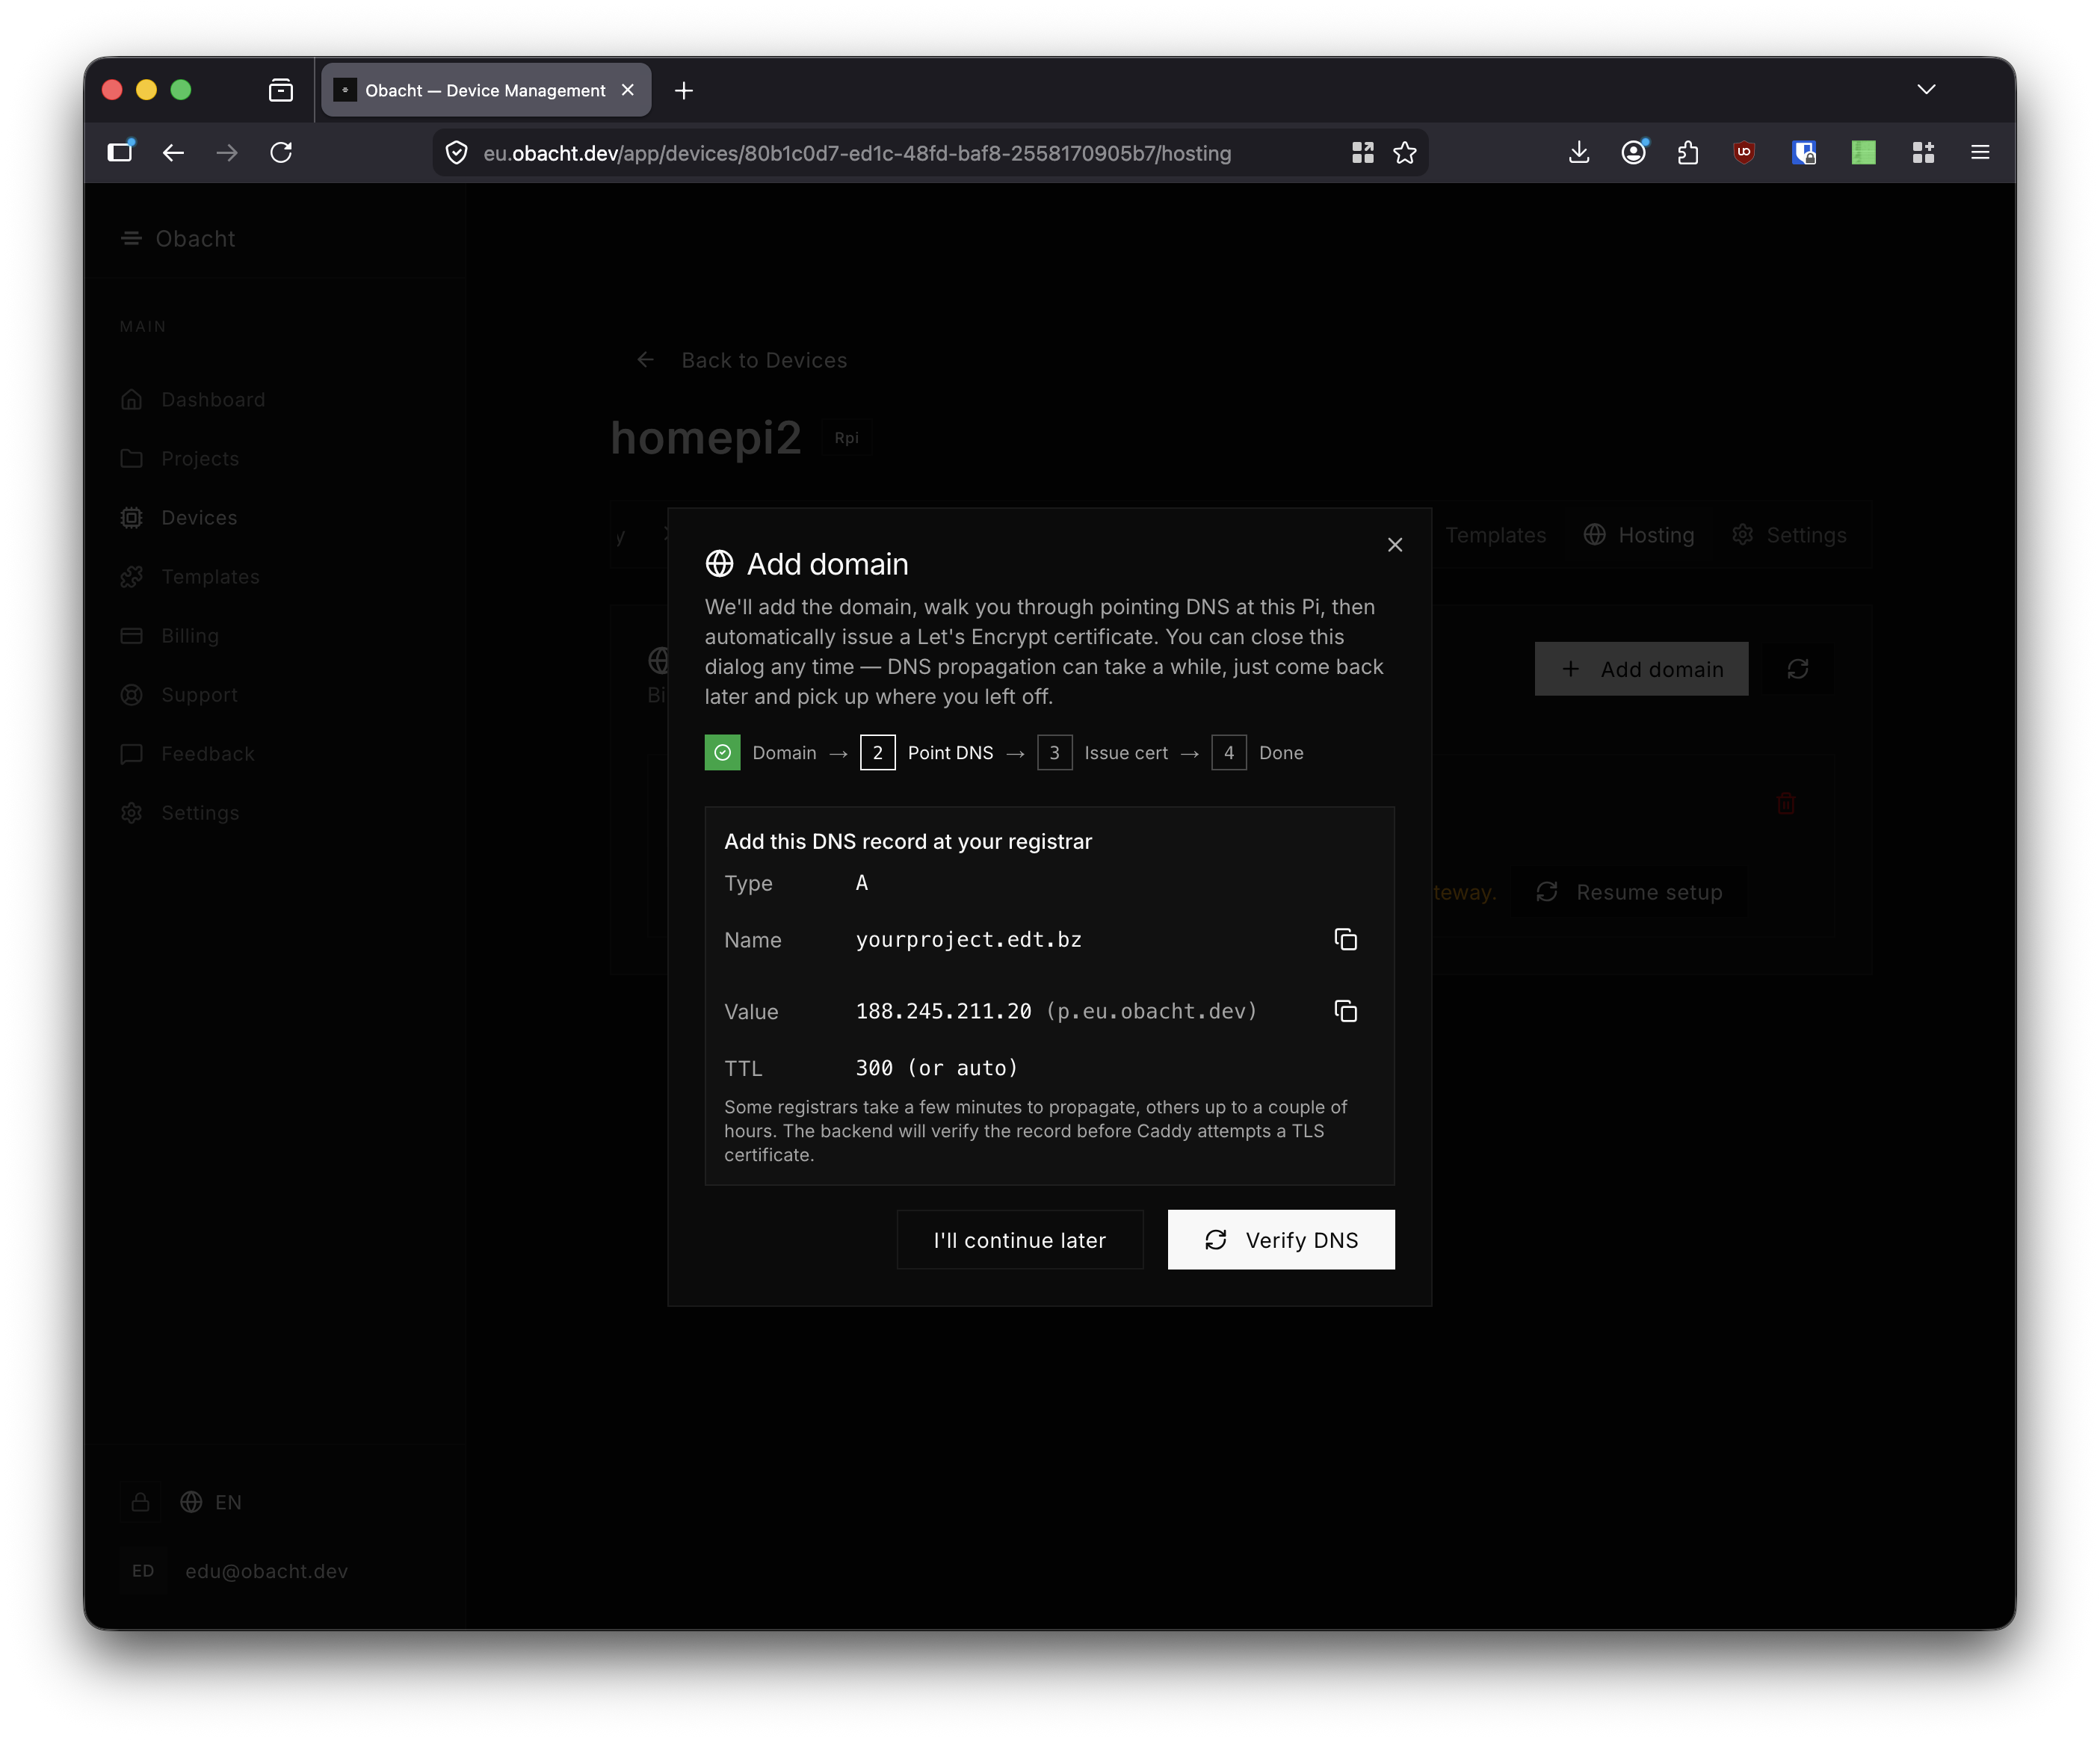Go forward in browser history
Viewport: 2100px width, 1741px height.
pos(227,152)
